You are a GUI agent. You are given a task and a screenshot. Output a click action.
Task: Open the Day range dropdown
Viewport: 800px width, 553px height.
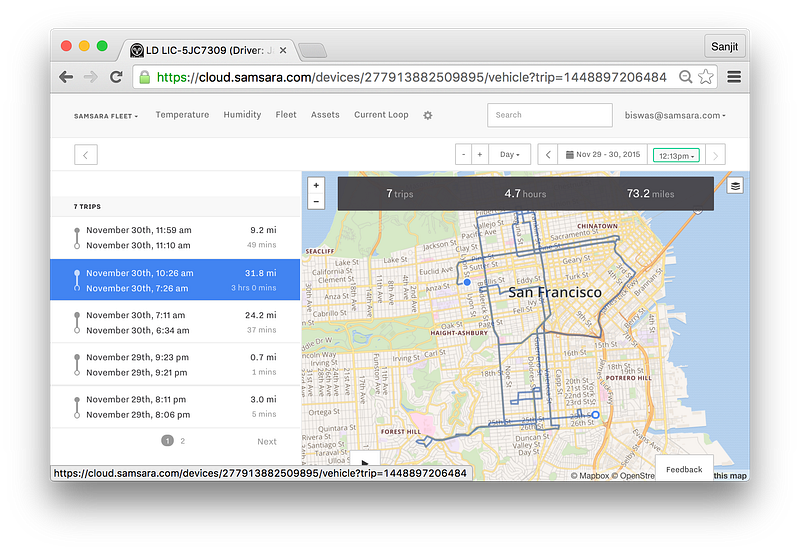510,155
